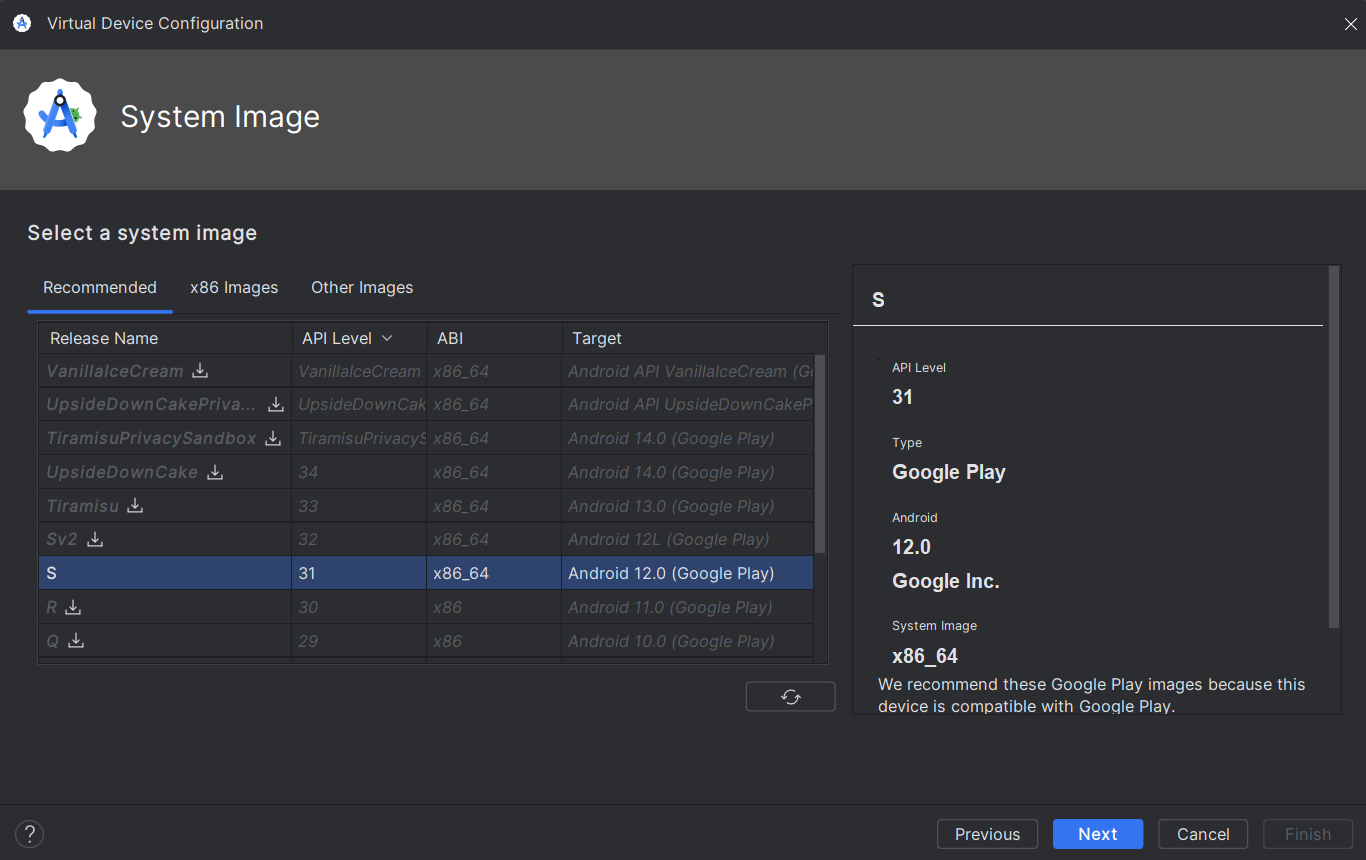Go back with the Previous button
Image resolution: width=1366 pixels, height=860 pixels.
pos(988,834)
